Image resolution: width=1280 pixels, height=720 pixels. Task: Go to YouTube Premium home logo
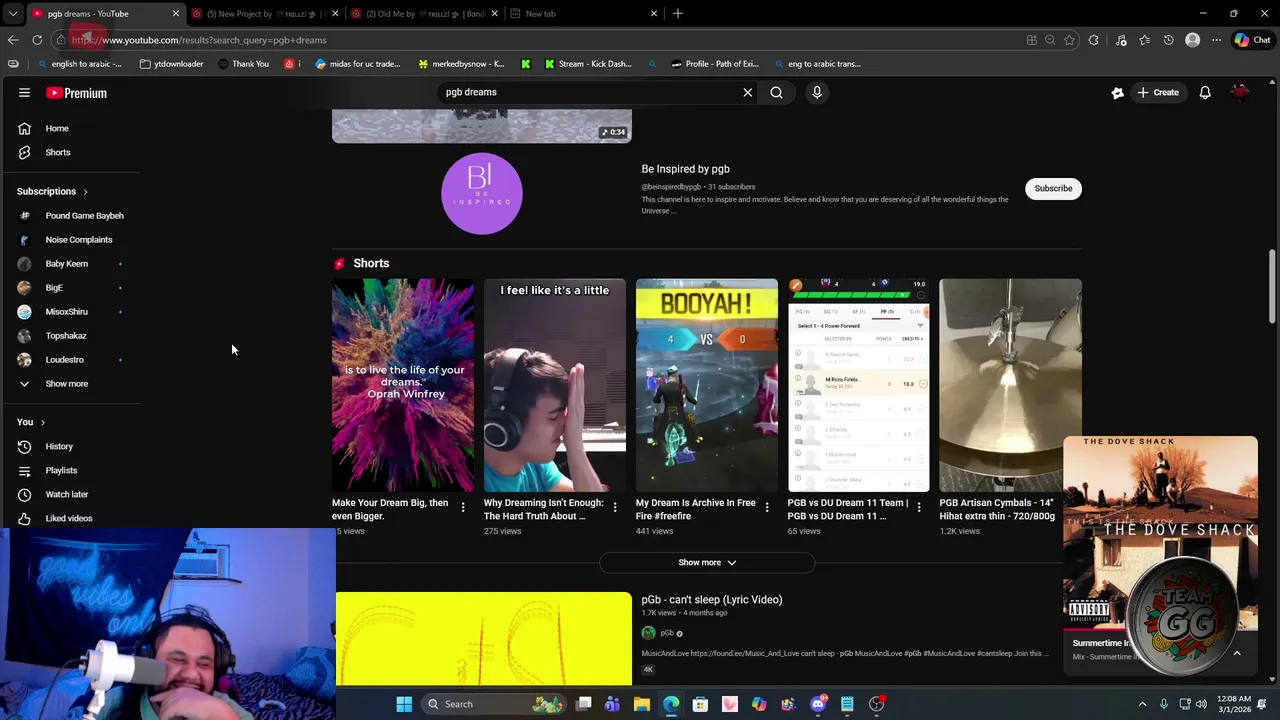[77, 93]
